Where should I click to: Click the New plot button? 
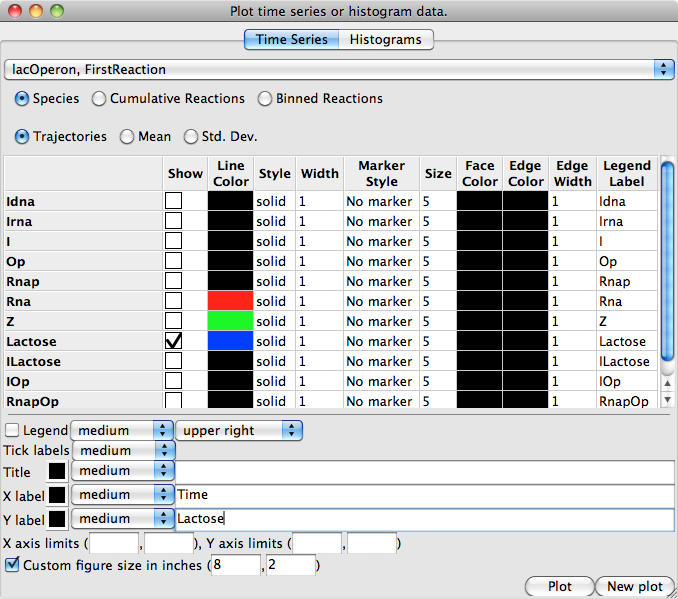pos(635,586)
